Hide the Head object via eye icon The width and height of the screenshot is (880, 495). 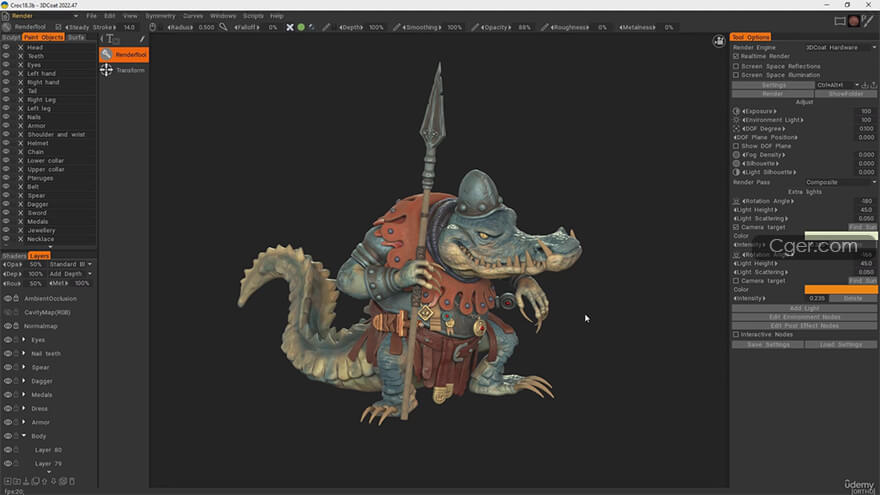pyautogui.click(x=6, y=48)
